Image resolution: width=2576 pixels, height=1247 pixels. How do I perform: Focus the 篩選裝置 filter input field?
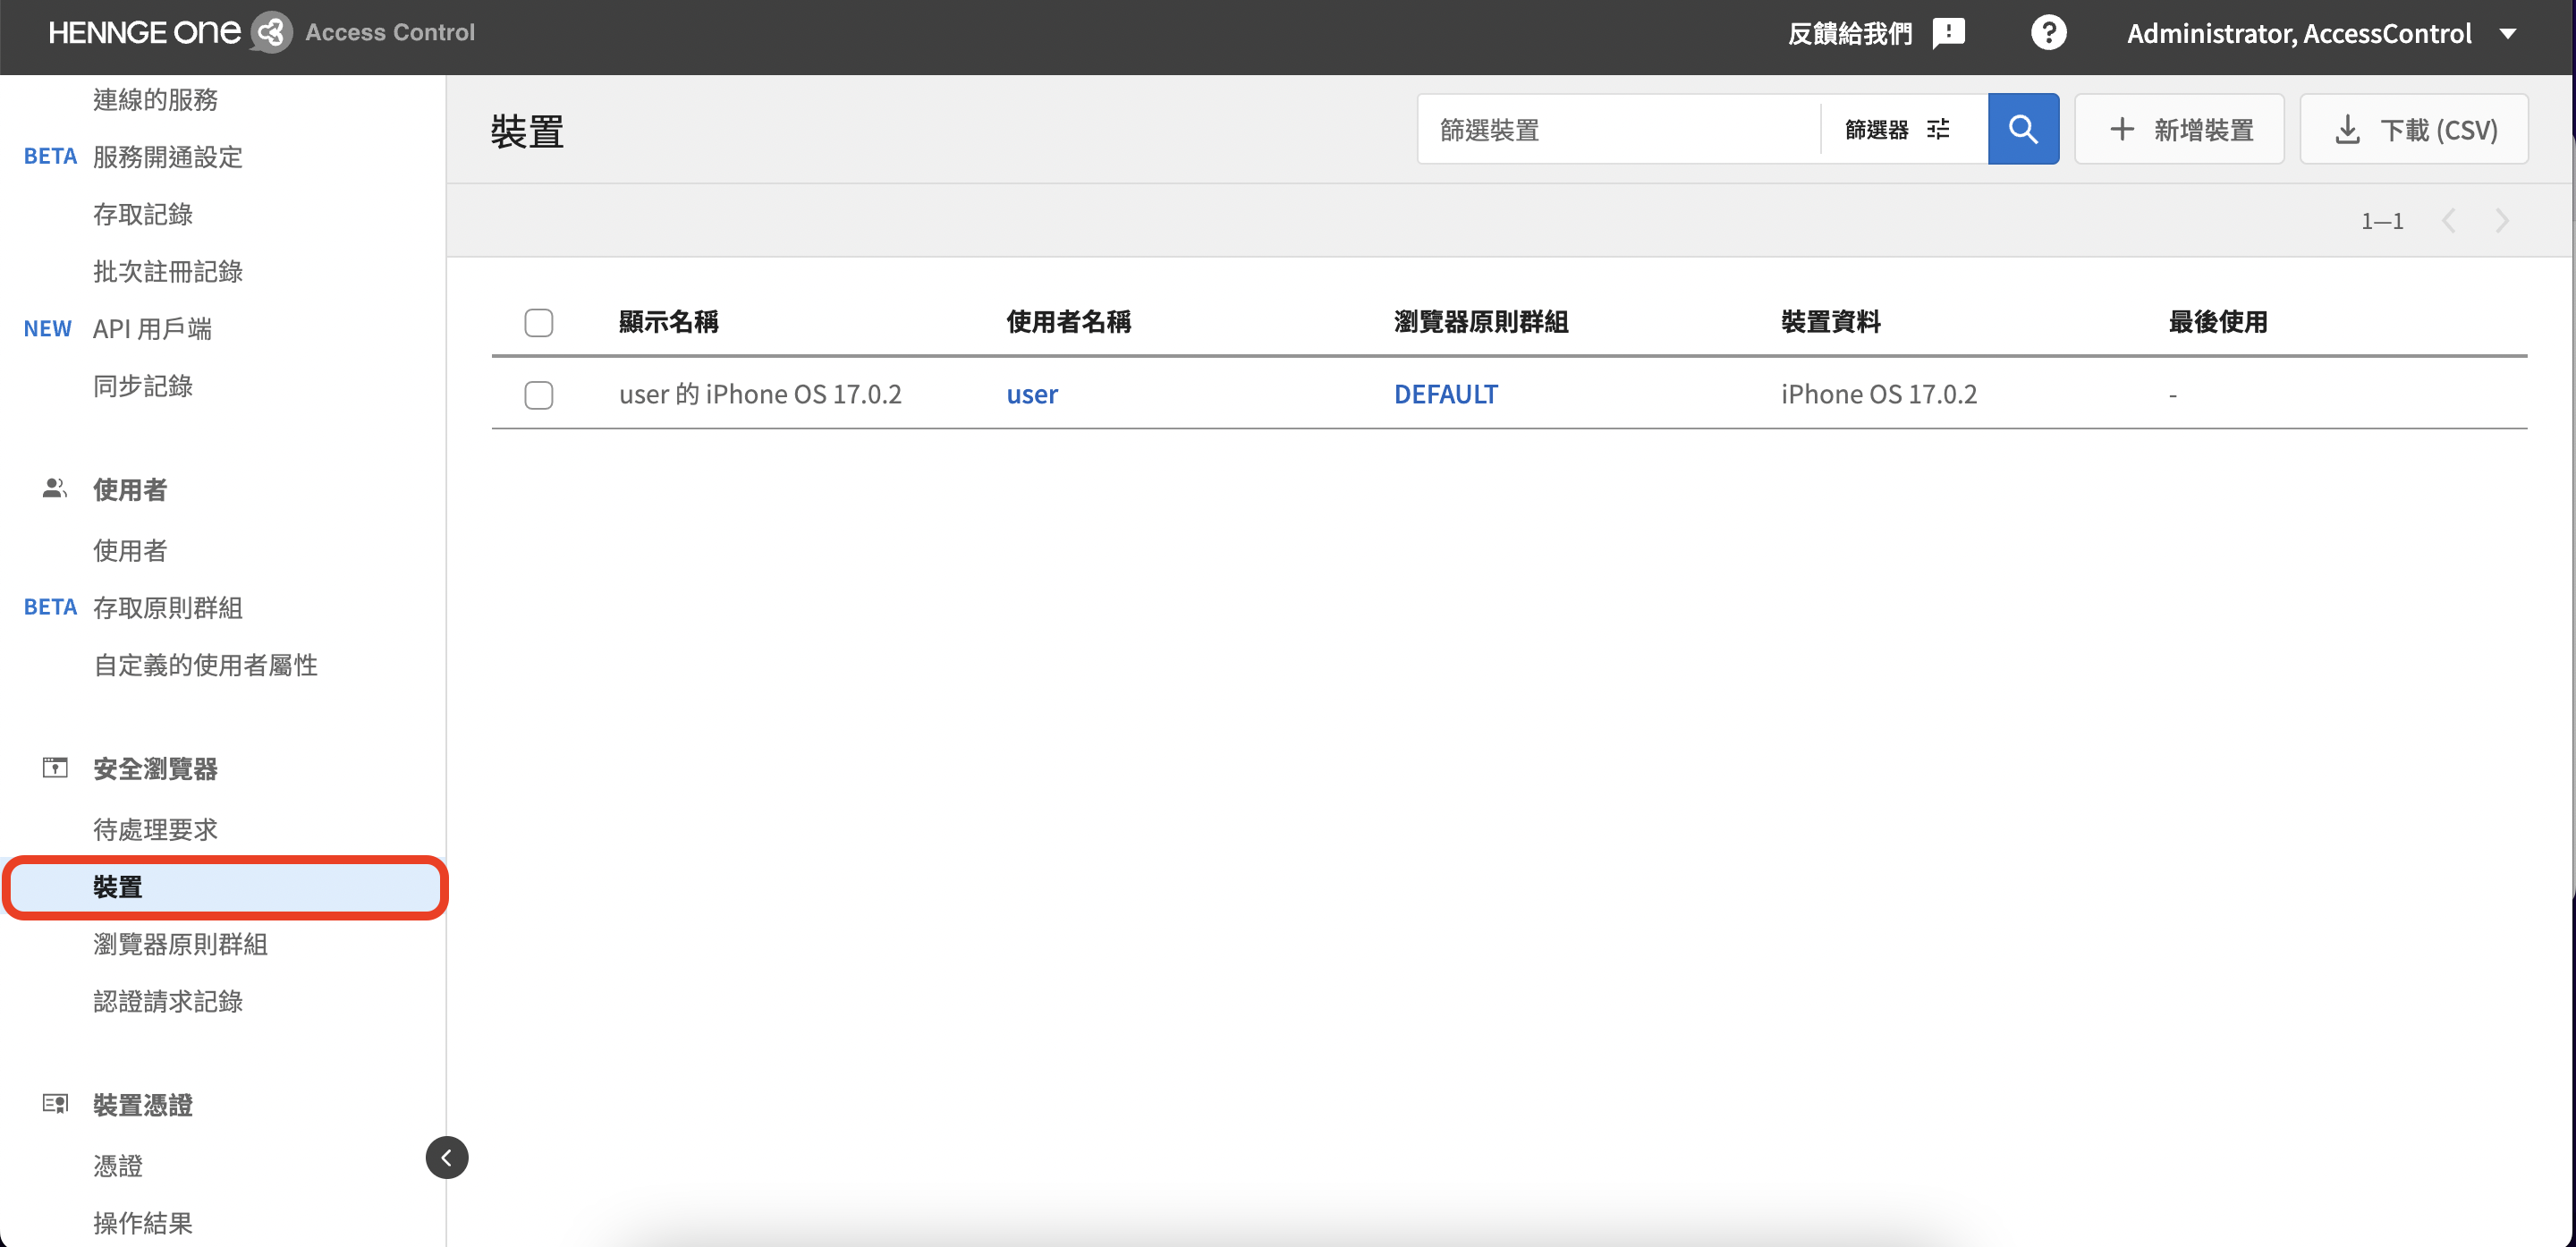[1618, 129]
